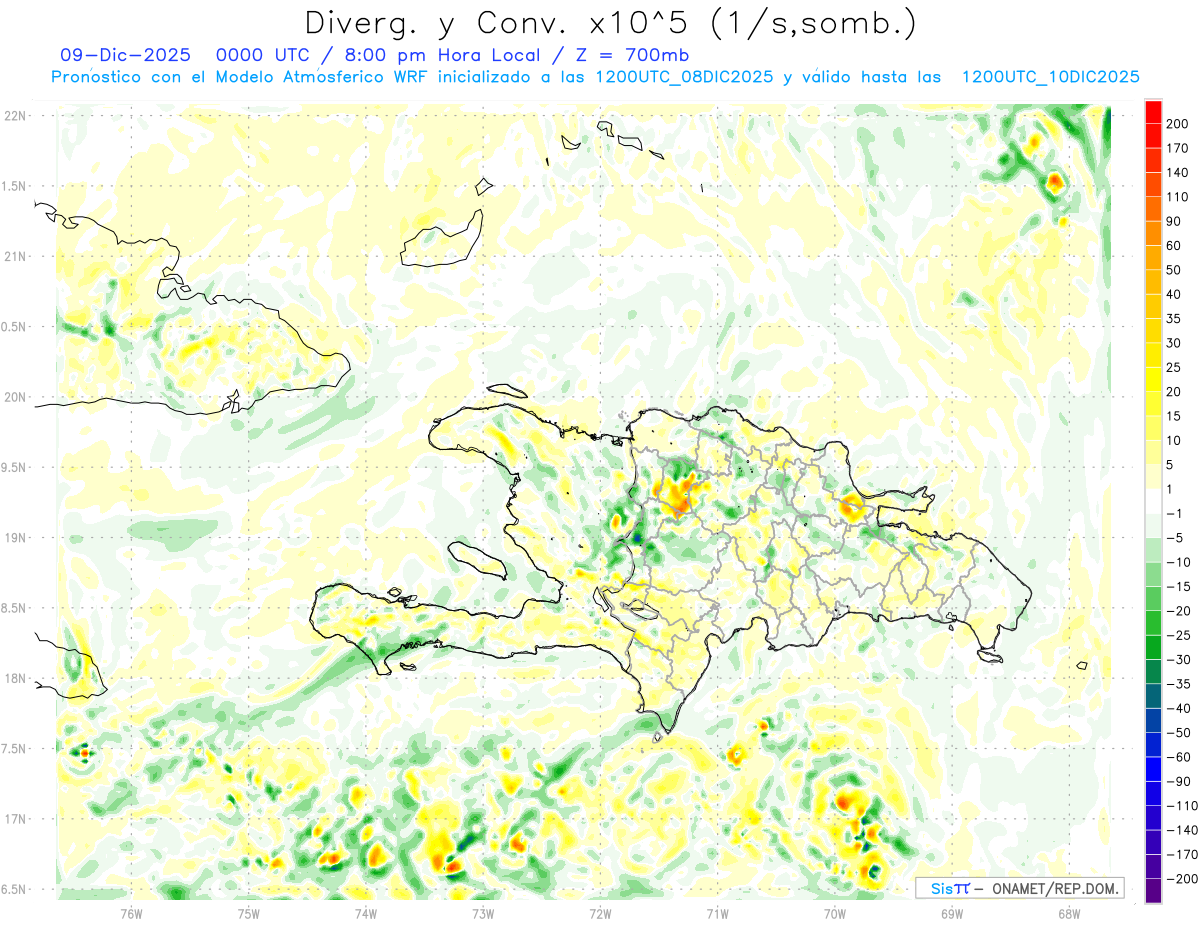
Task: Click the '19N' latitude label
Action: (x=15, y=538)
